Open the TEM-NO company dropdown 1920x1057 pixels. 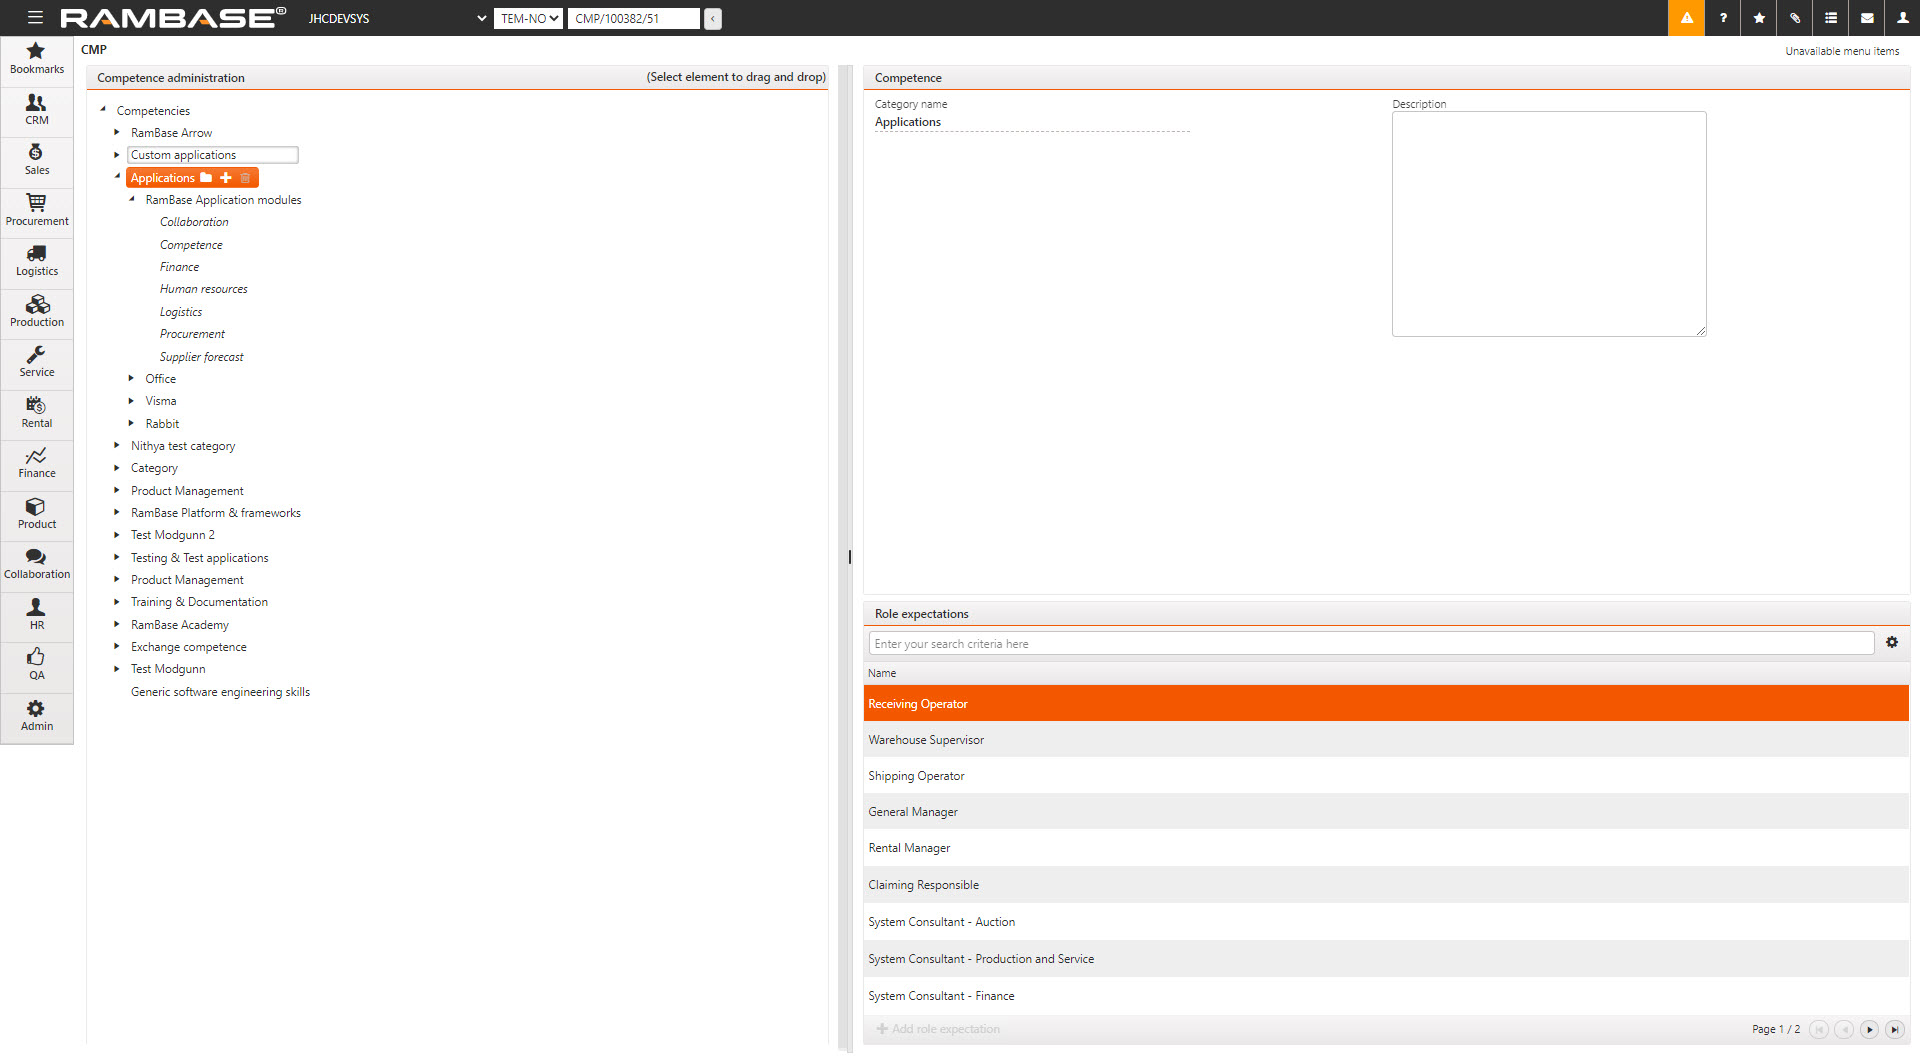pos(529,18)
